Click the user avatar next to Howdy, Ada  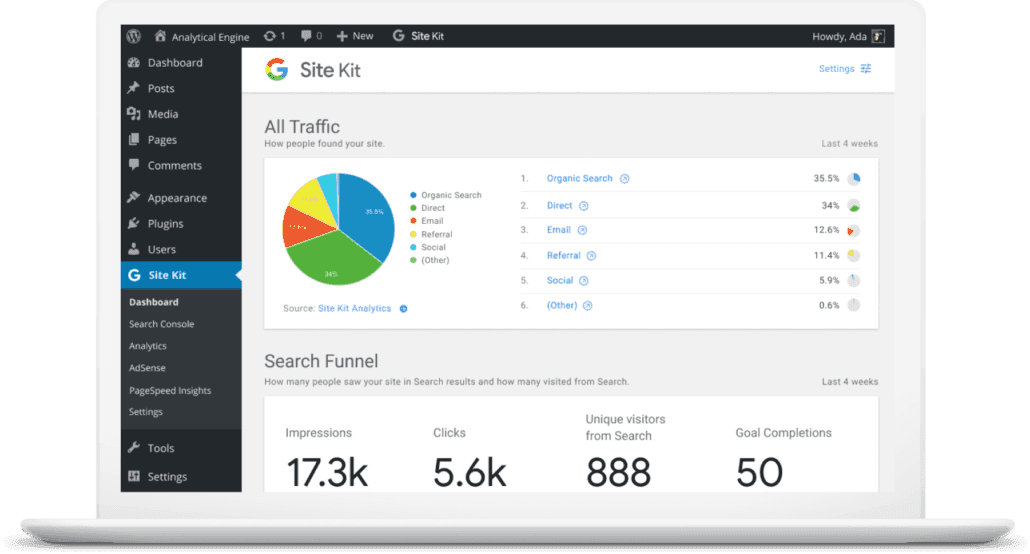[x=878, y=36]
